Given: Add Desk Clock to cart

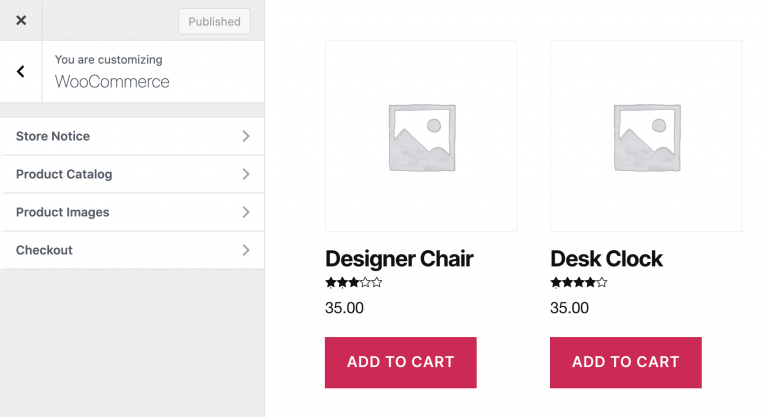Looking at the screenshot, I should (x=625, y=362).
